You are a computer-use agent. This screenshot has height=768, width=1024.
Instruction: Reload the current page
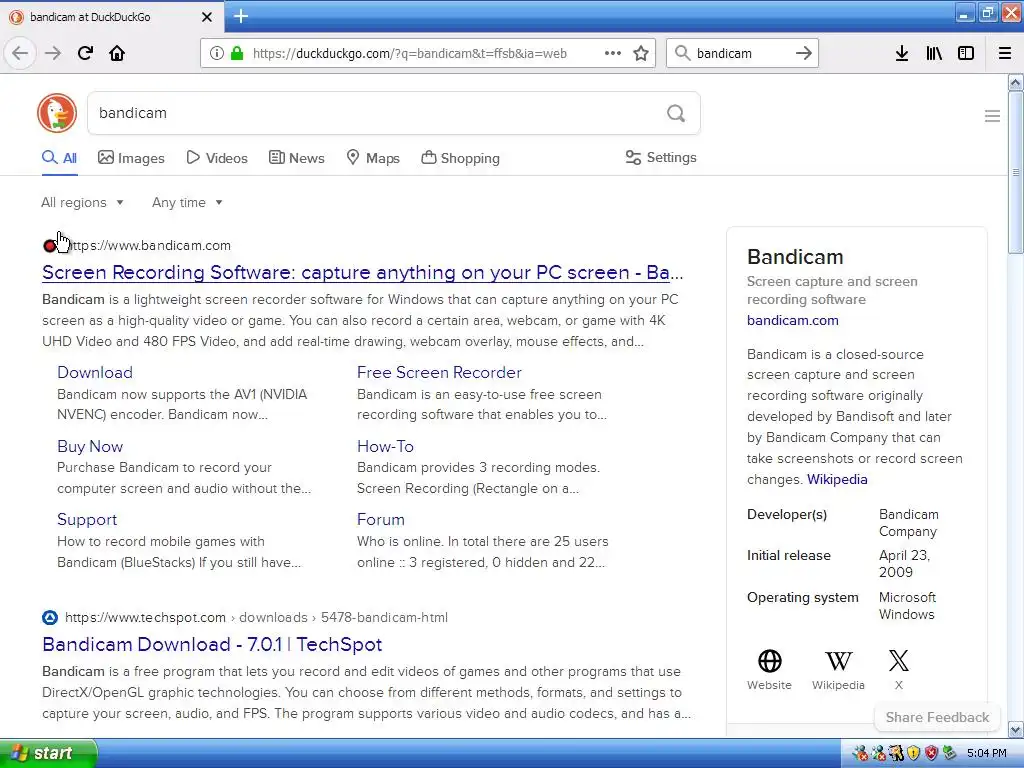tap(85, 53)
